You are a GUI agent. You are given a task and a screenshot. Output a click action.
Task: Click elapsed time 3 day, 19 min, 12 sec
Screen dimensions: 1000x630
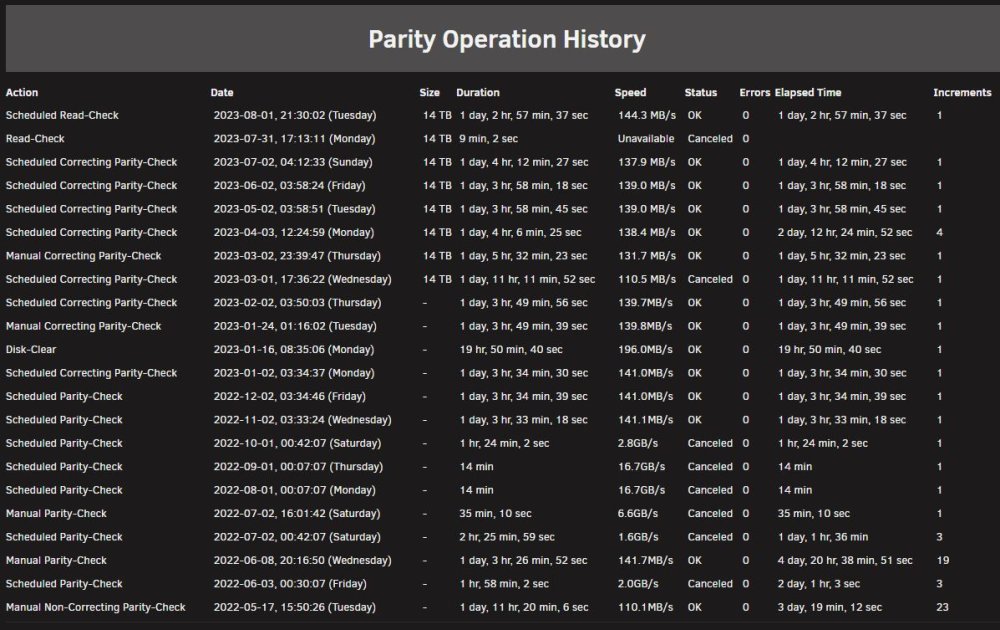pyautogui.click(x=830, y=608)
